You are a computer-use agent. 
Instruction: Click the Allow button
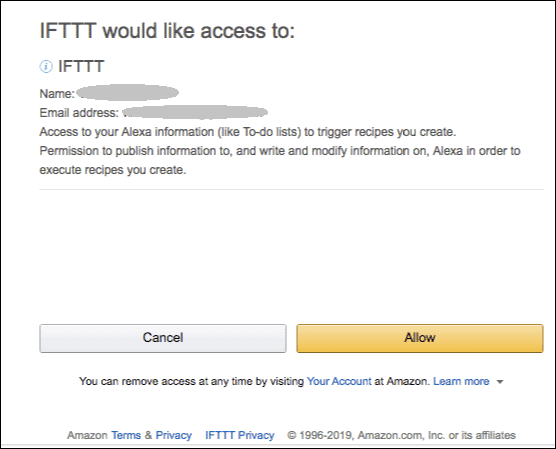pos(420,338)
